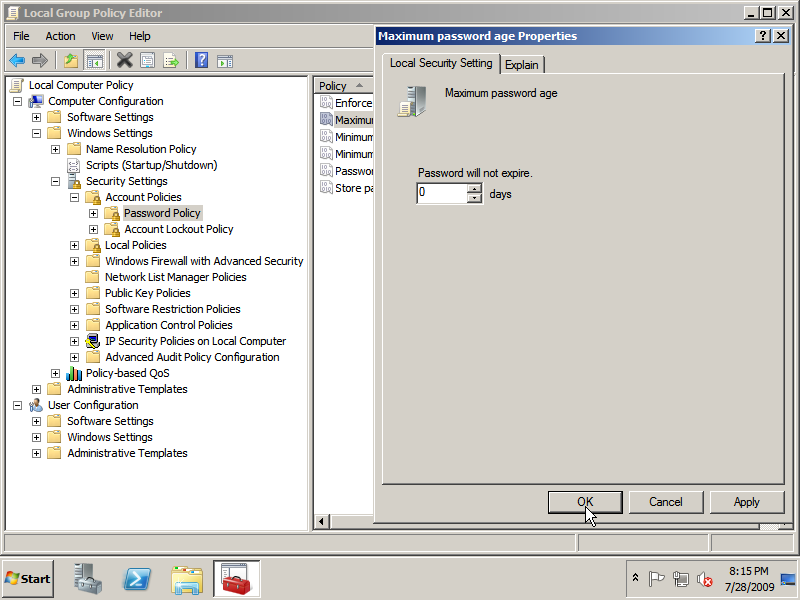This screenshot has height=600, width=800.
Task: Click the red toolbox taskbar icon
Action: click(237, 579)
